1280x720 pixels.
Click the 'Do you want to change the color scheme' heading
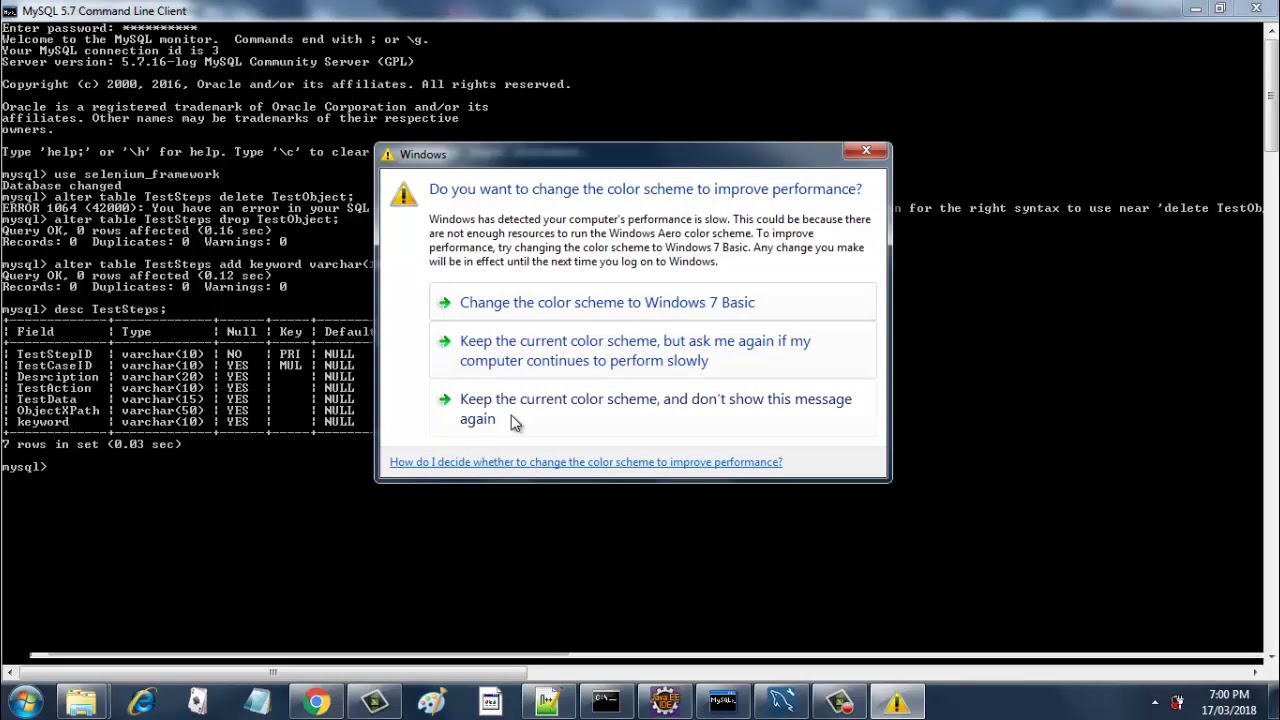pyautogui.click(x=645, y=189)
